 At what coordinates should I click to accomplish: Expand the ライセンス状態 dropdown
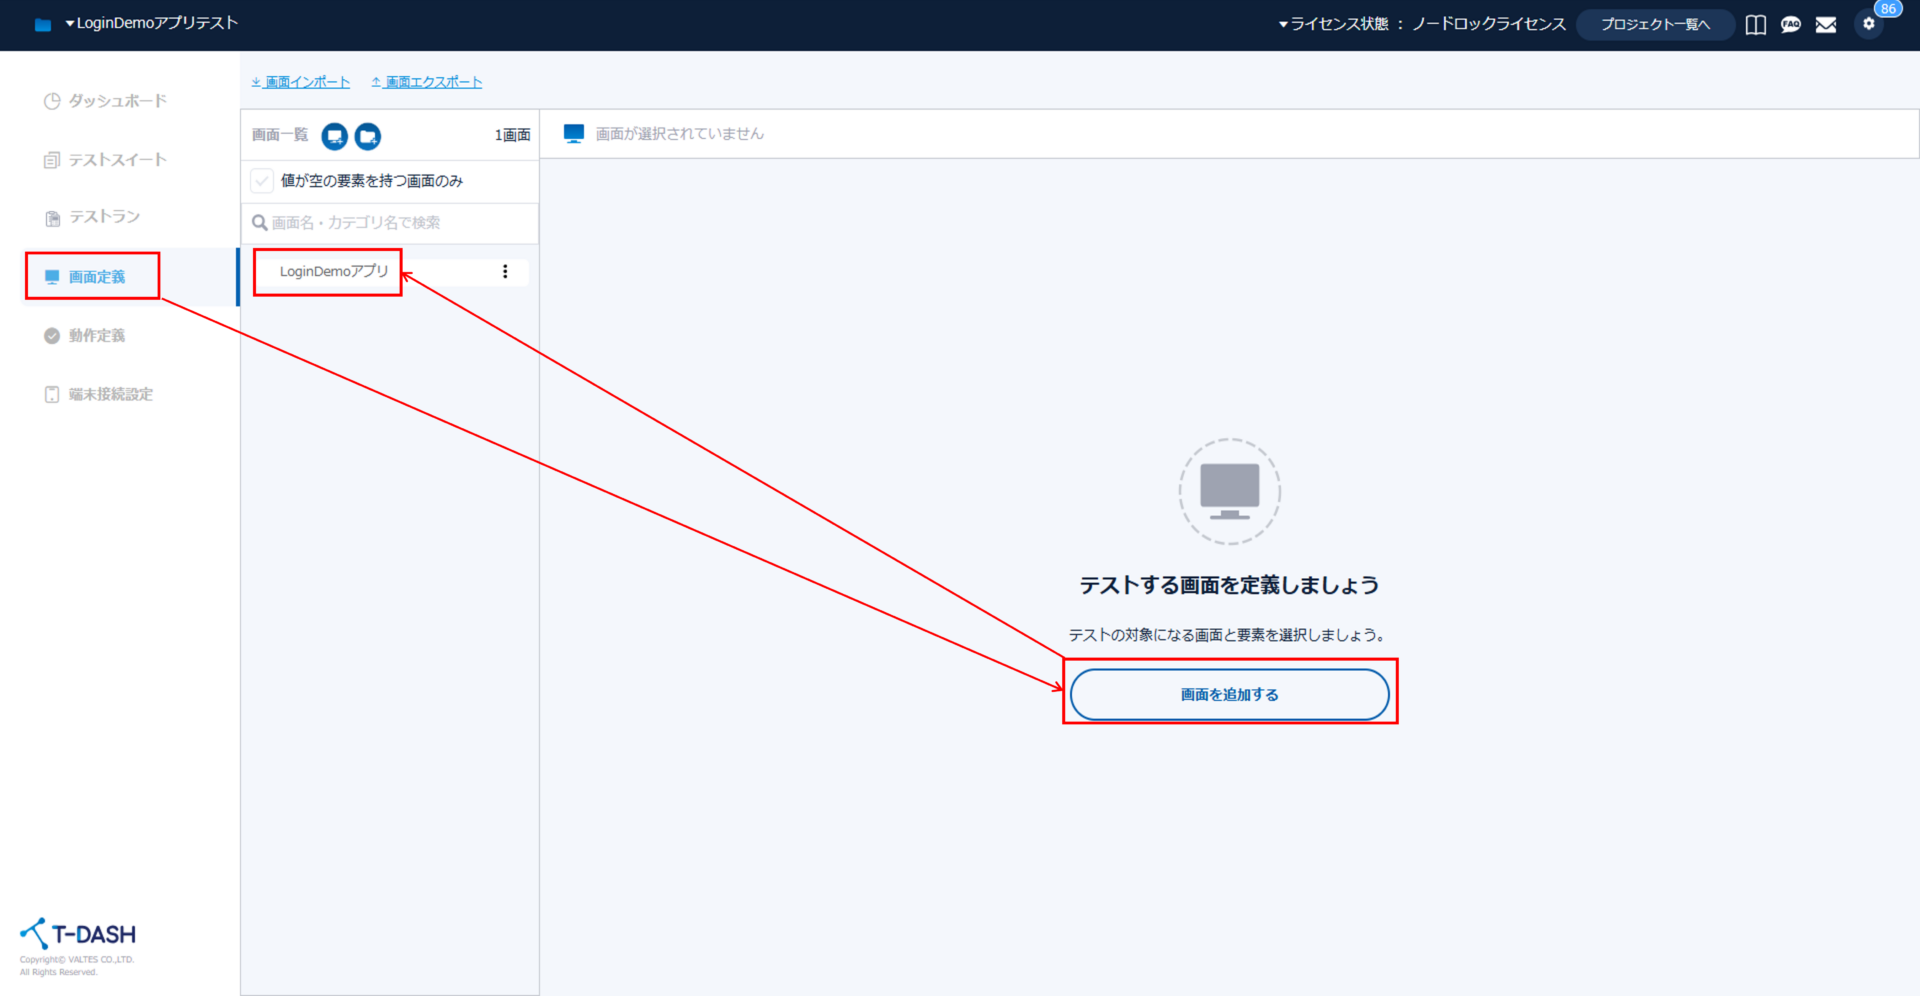(1421, 24)
